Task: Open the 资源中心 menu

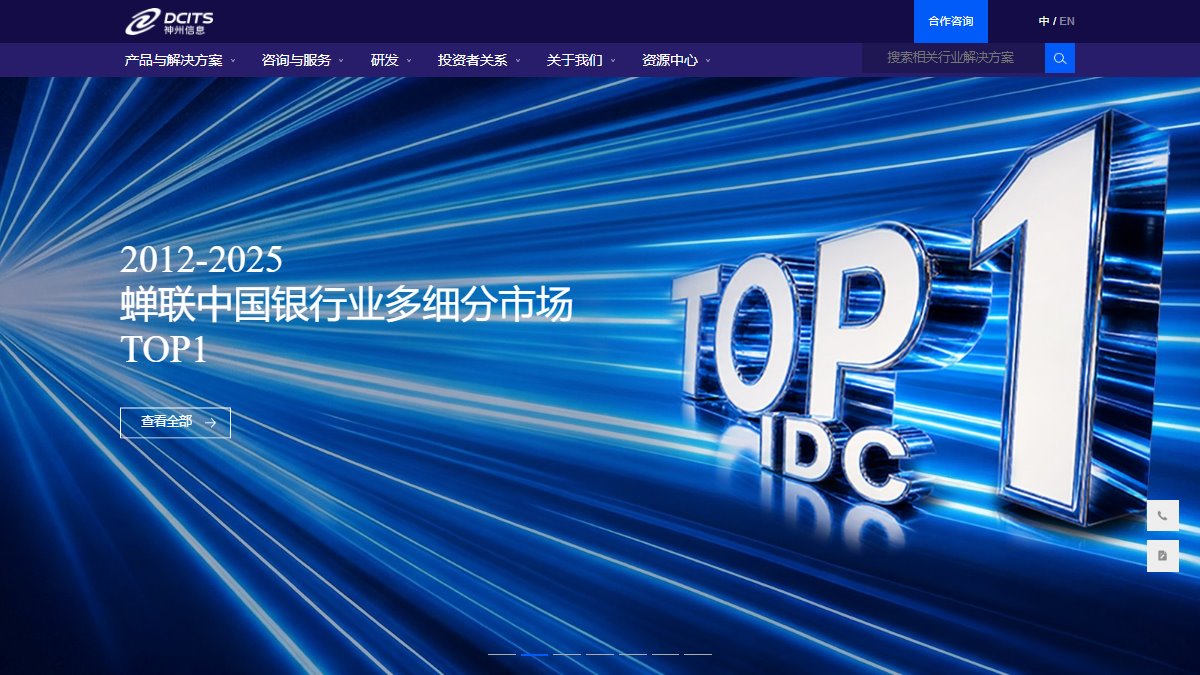Action: coord(676,60)
